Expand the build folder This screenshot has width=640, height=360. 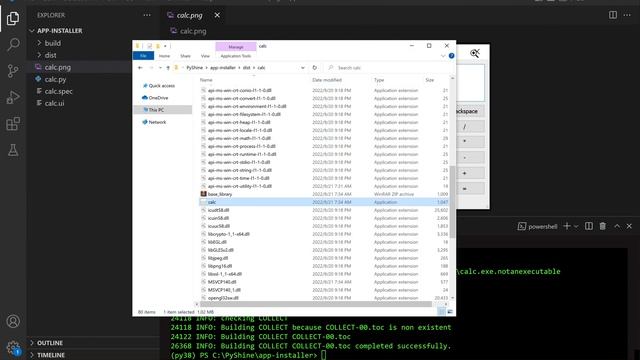coord(53,43)
